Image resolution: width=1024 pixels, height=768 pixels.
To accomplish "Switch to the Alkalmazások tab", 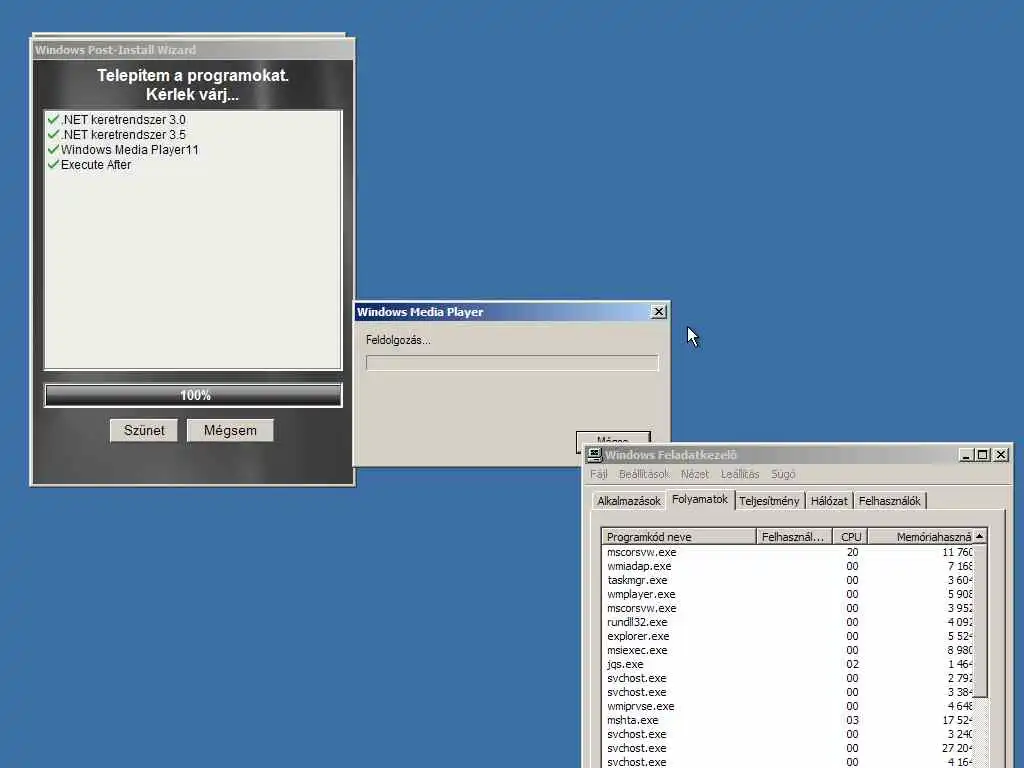I will click(x=629, y=501).
